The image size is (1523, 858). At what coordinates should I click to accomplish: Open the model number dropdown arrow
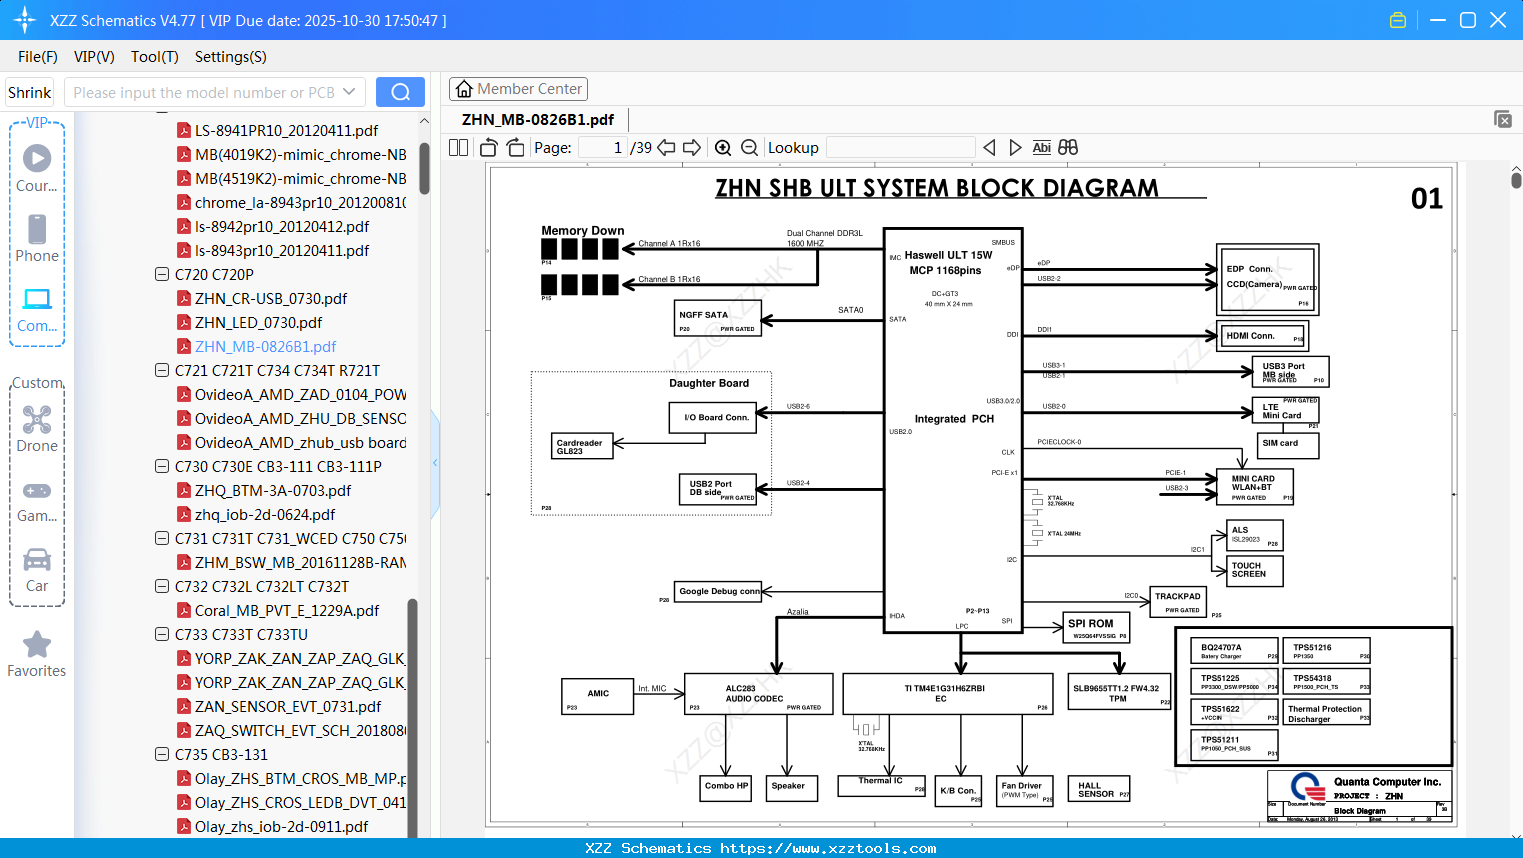[x=349, y=92]
